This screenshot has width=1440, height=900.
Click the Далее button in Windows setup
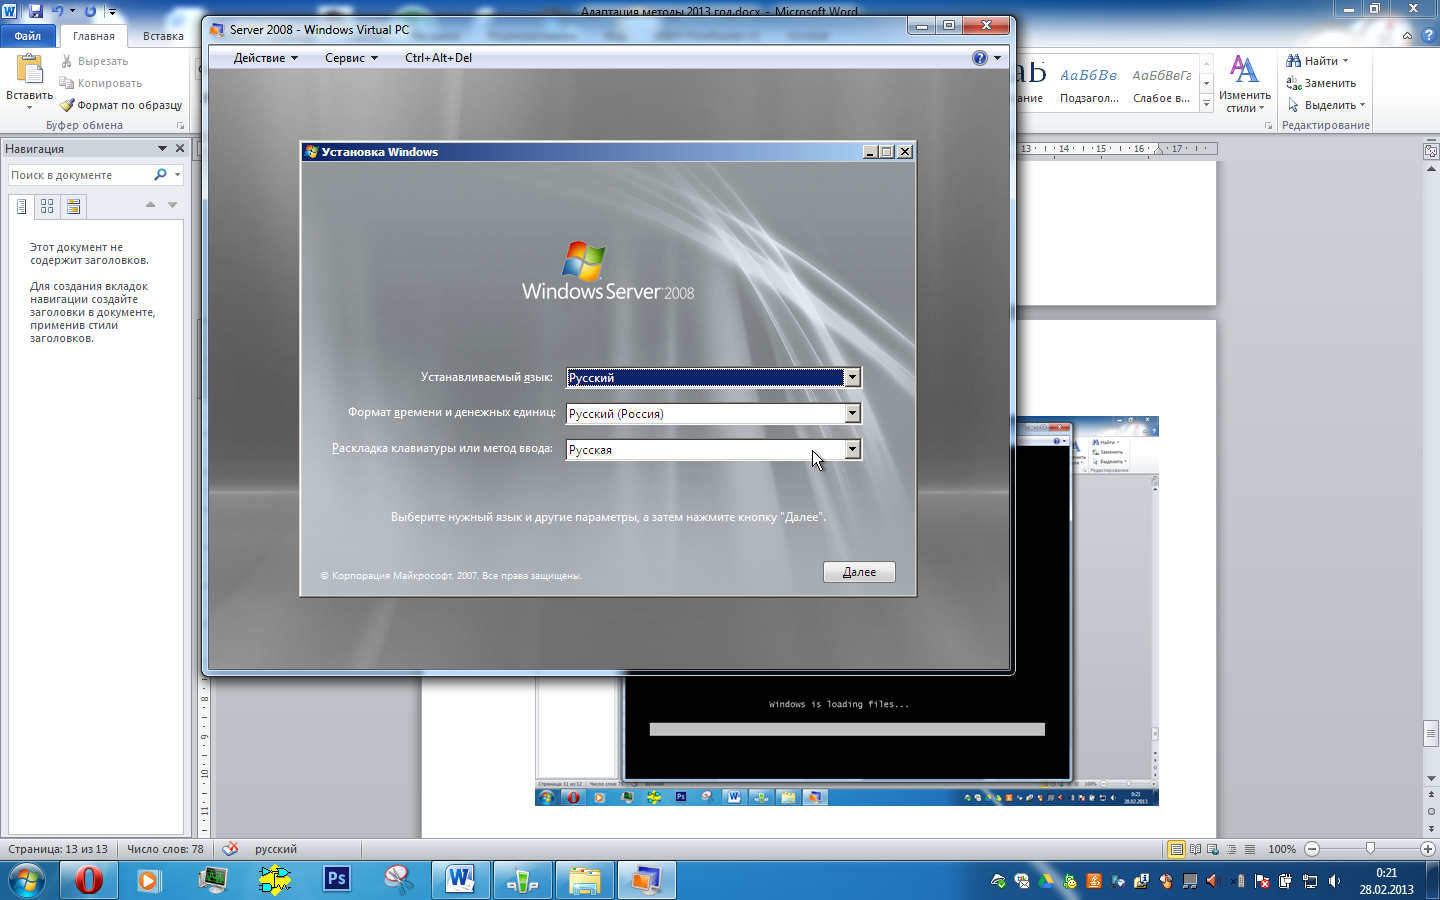859,572
